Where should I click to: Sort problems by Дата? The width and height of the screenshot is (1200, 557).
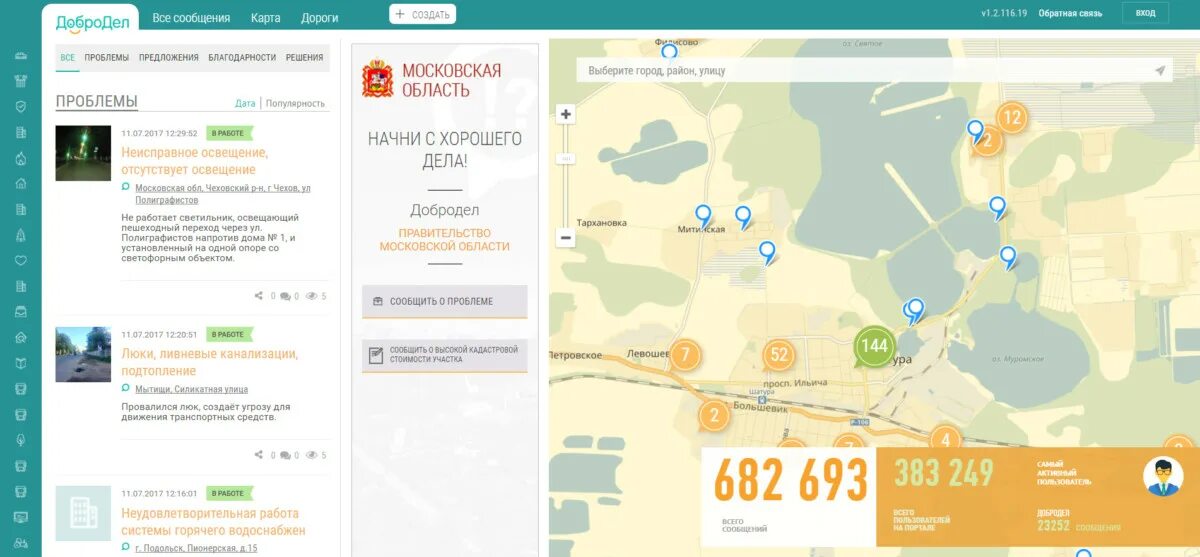[245, 103]
